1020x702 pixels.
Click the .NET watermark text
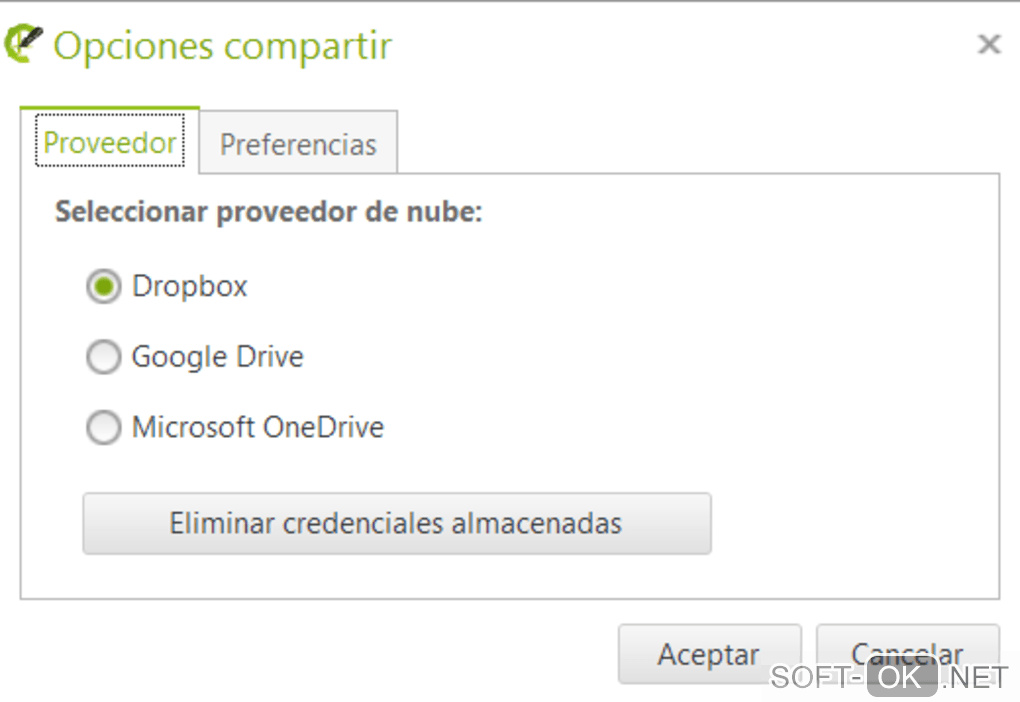pos(975,677)
